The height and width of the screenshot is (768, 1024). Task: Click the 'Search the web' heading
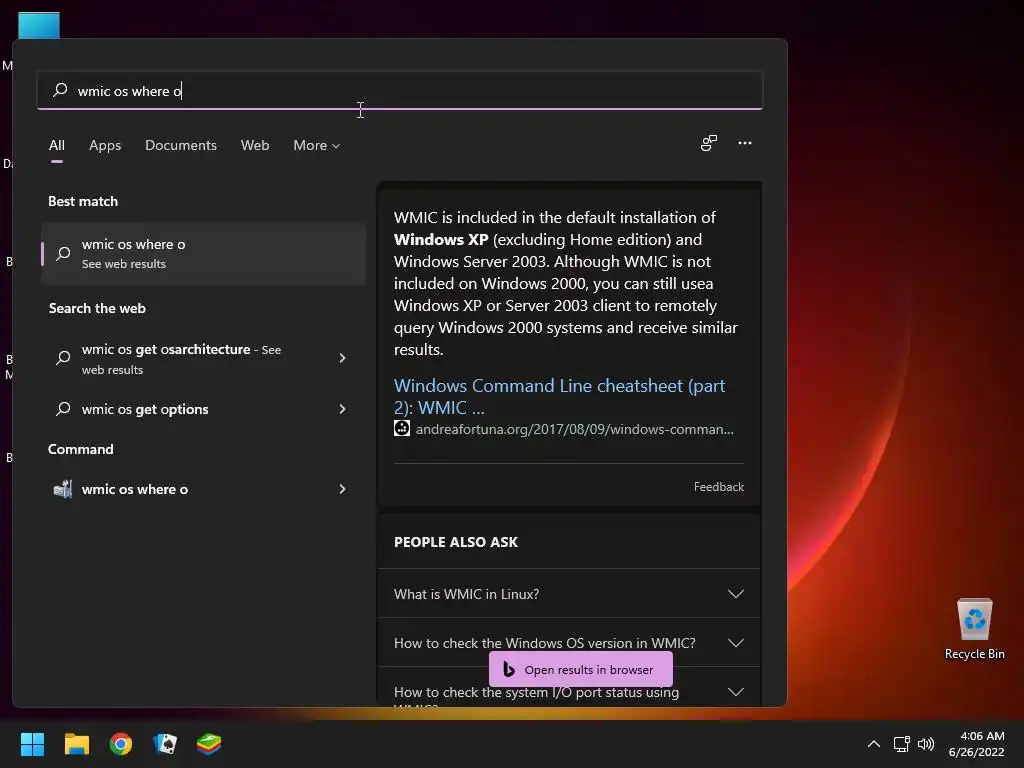pos(97,308)
